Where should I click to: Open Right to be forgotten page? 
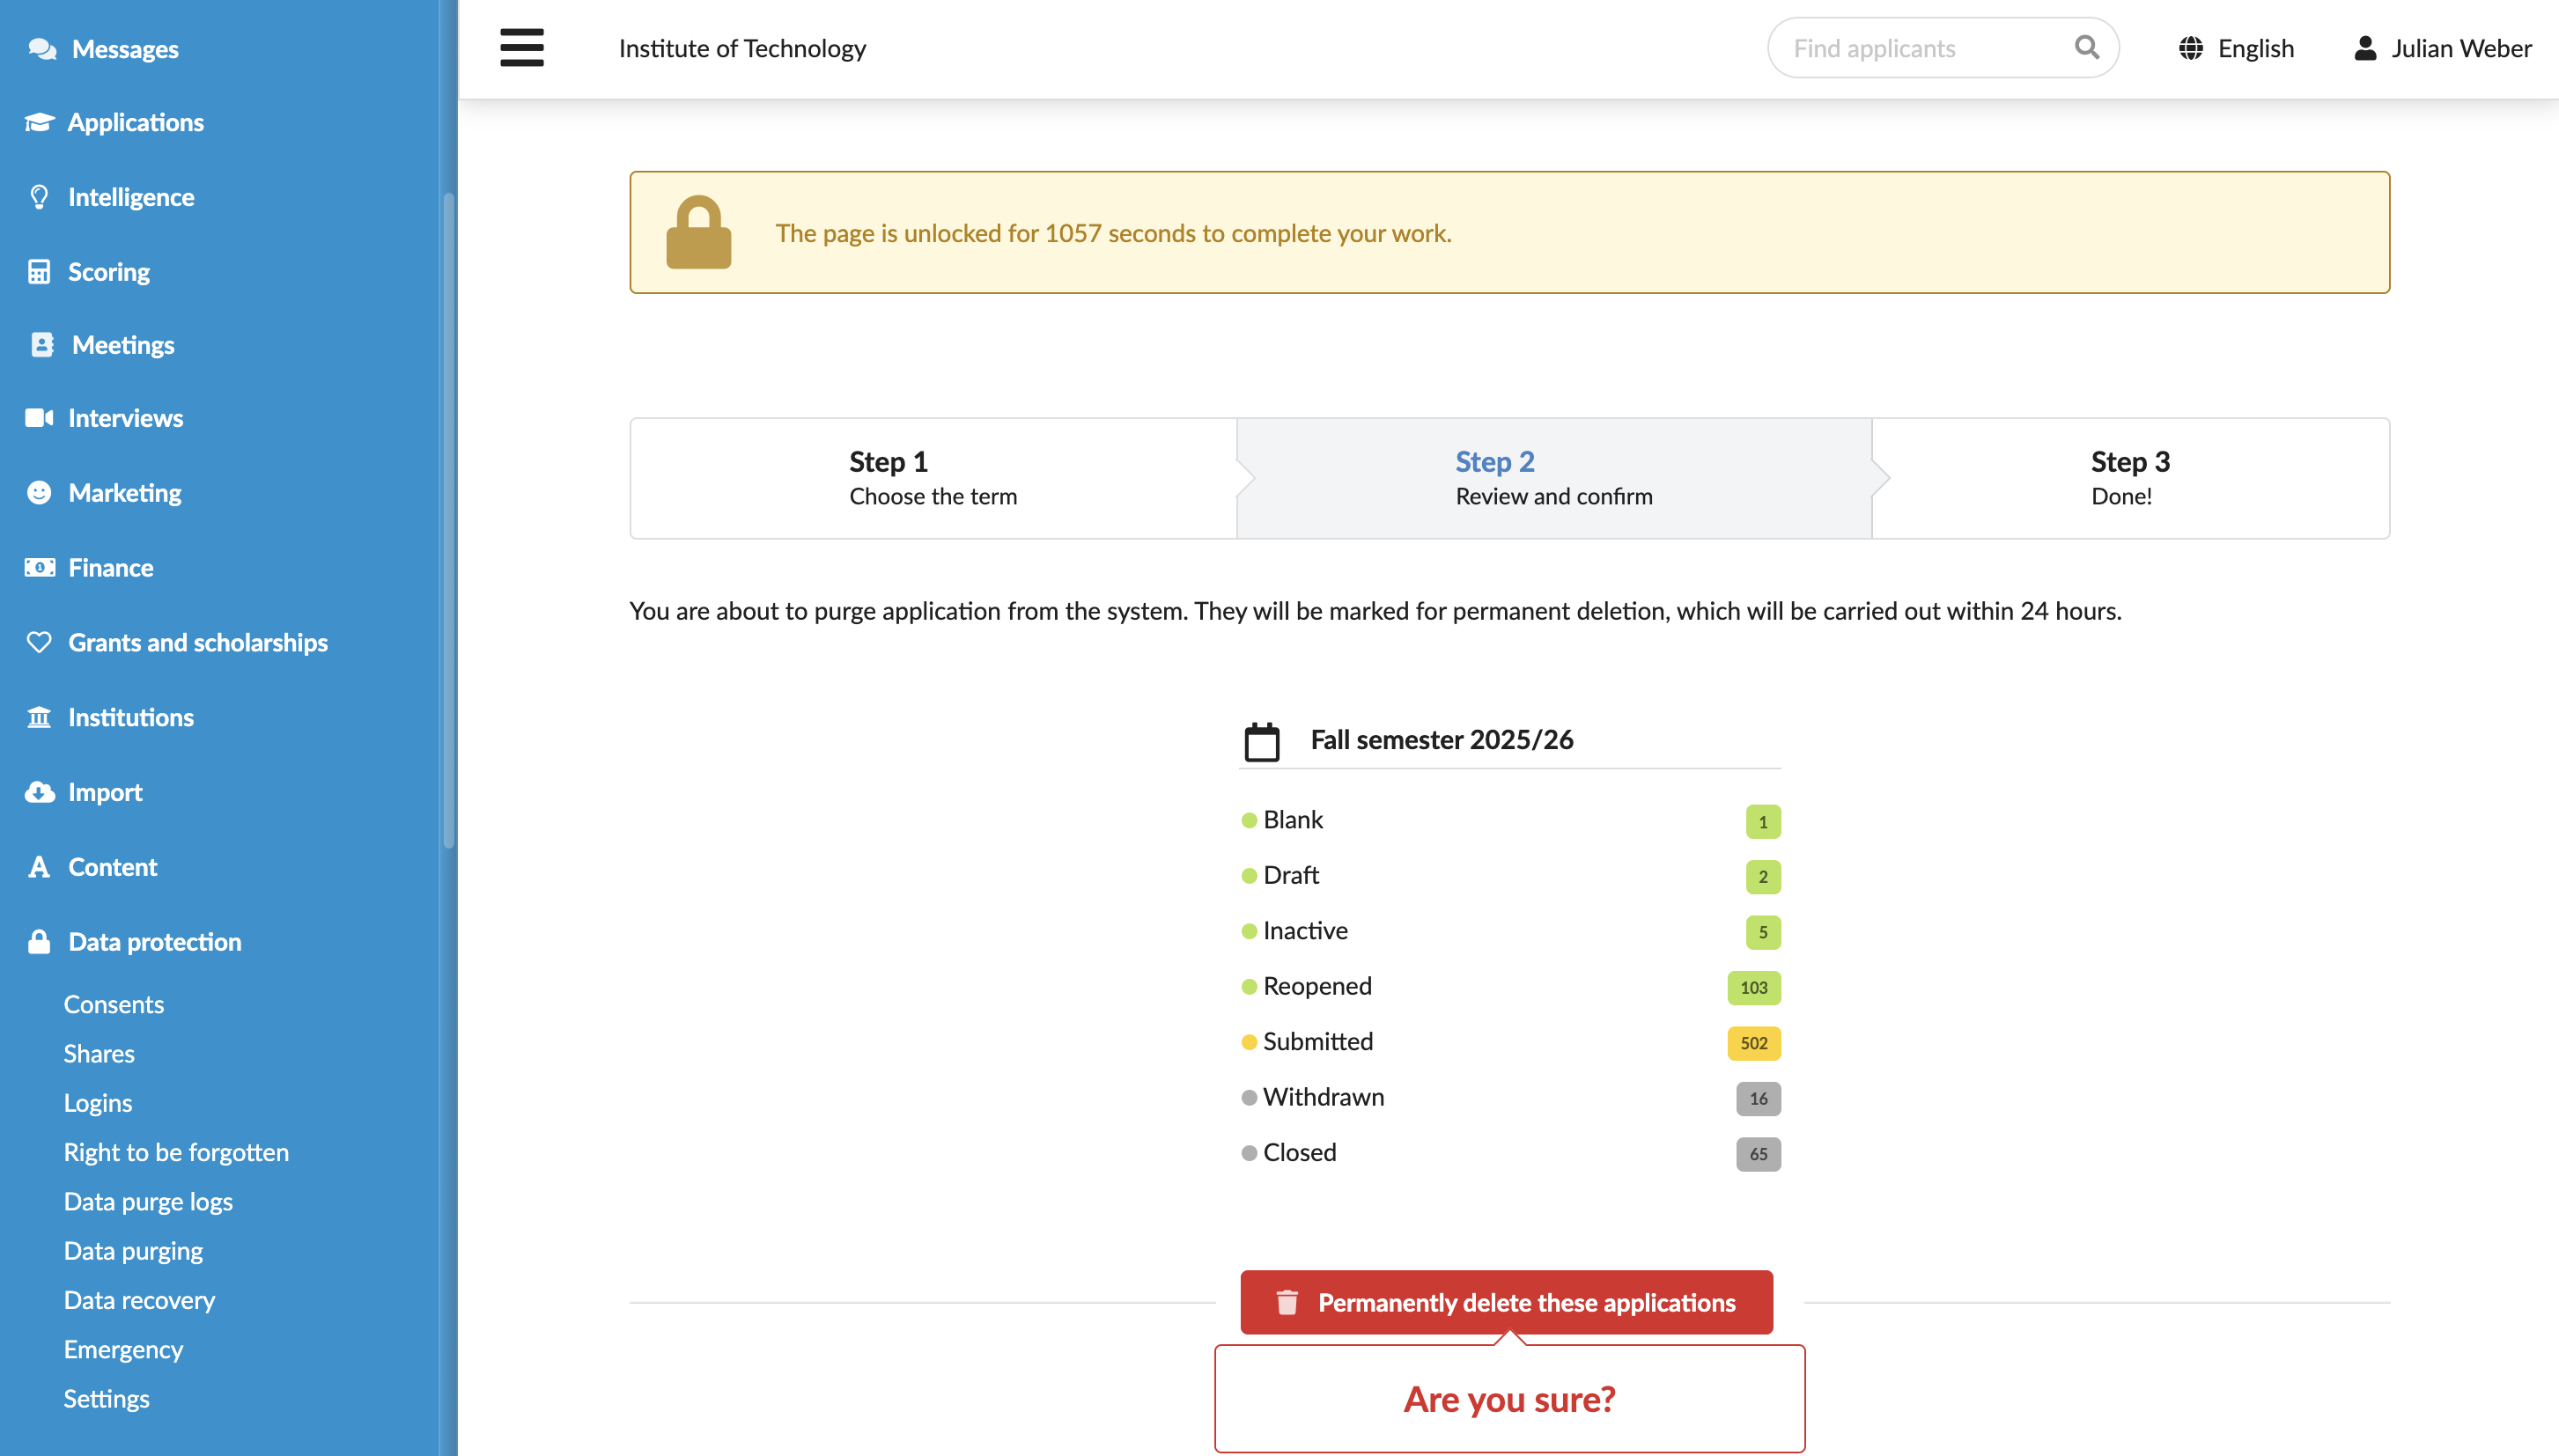(x=176, y=1152)
